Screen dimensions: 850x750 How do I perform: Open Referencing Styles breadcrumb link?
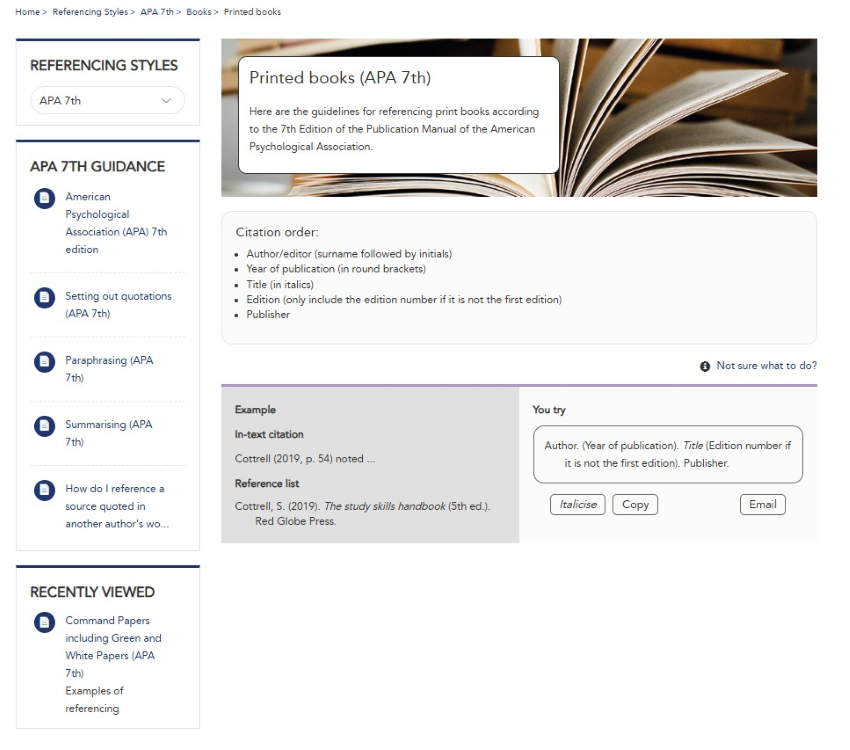coord(90,12)
